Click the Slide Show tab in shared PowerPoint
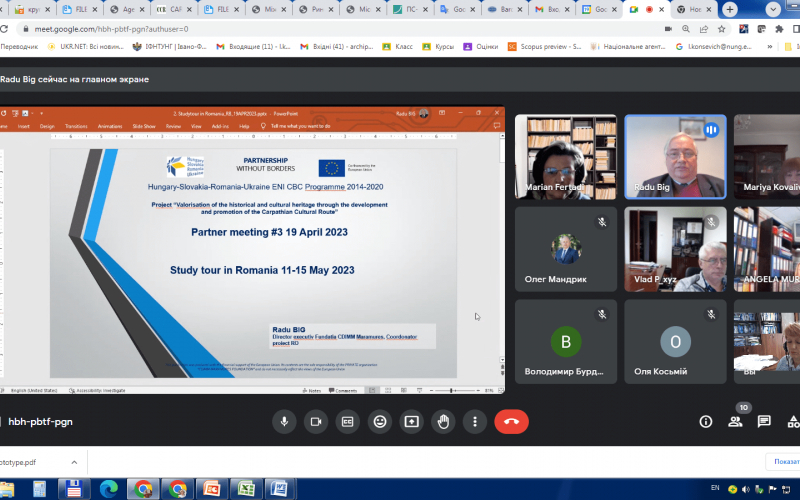This screenshot has width=800, height=500. click(144, 126)
